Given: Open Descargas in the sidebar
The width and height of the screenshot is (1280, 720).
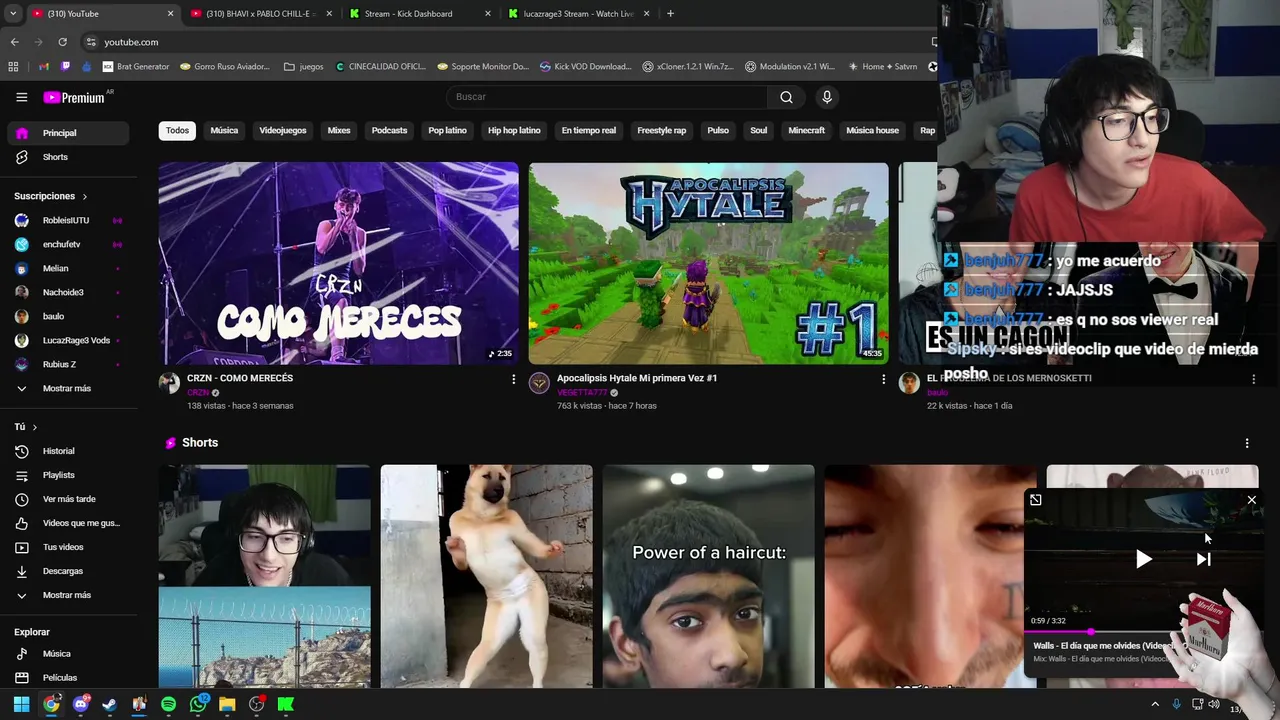Looking at the screenshot, I should (x=68, y=571).
